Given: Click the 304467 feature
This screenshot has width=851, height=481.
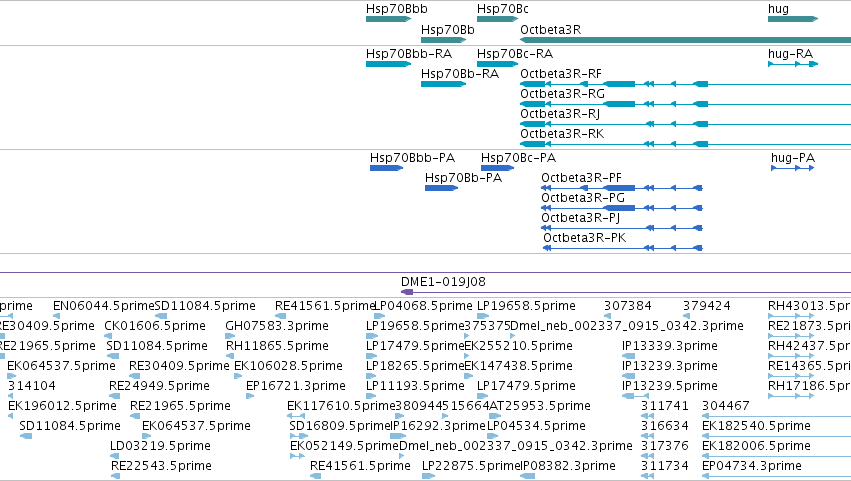Looking at the screenshot, I should click(776, 416).
